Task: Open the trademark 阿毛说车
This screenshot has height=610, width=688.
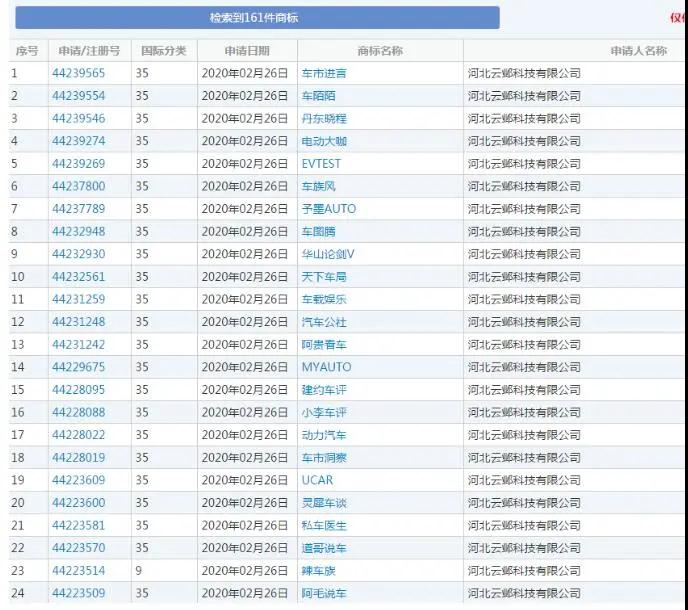Action: tap(324, 593)
